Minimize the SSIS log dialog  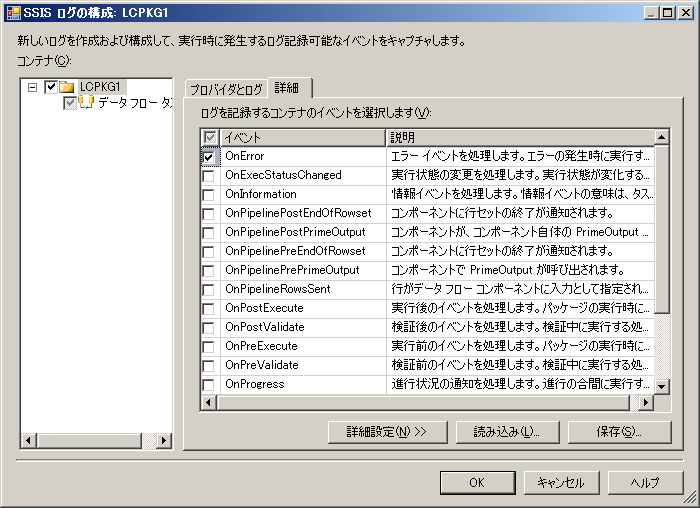tap(651, 13)
